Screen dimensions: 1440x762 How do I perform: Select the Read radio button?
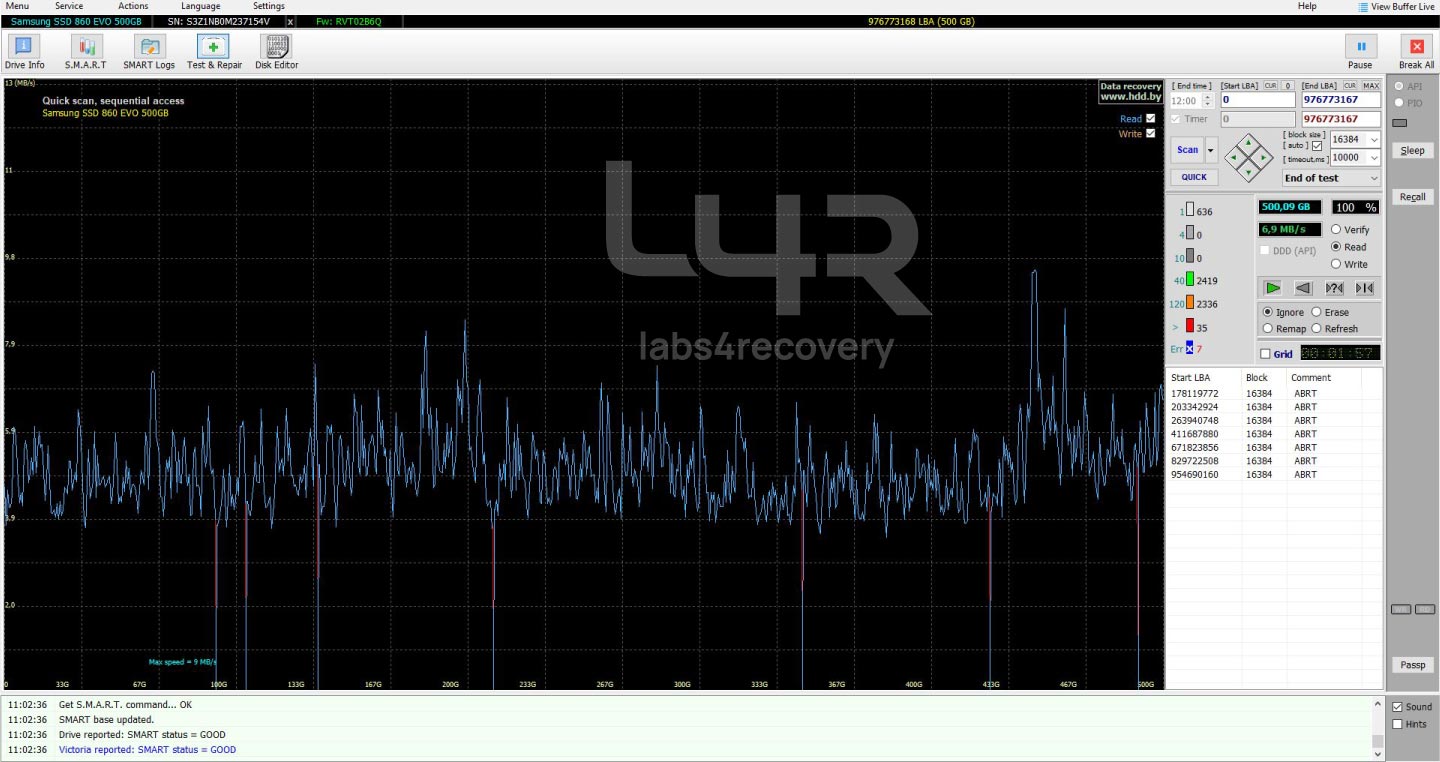pyautogui.click(x=1336, y=246)
